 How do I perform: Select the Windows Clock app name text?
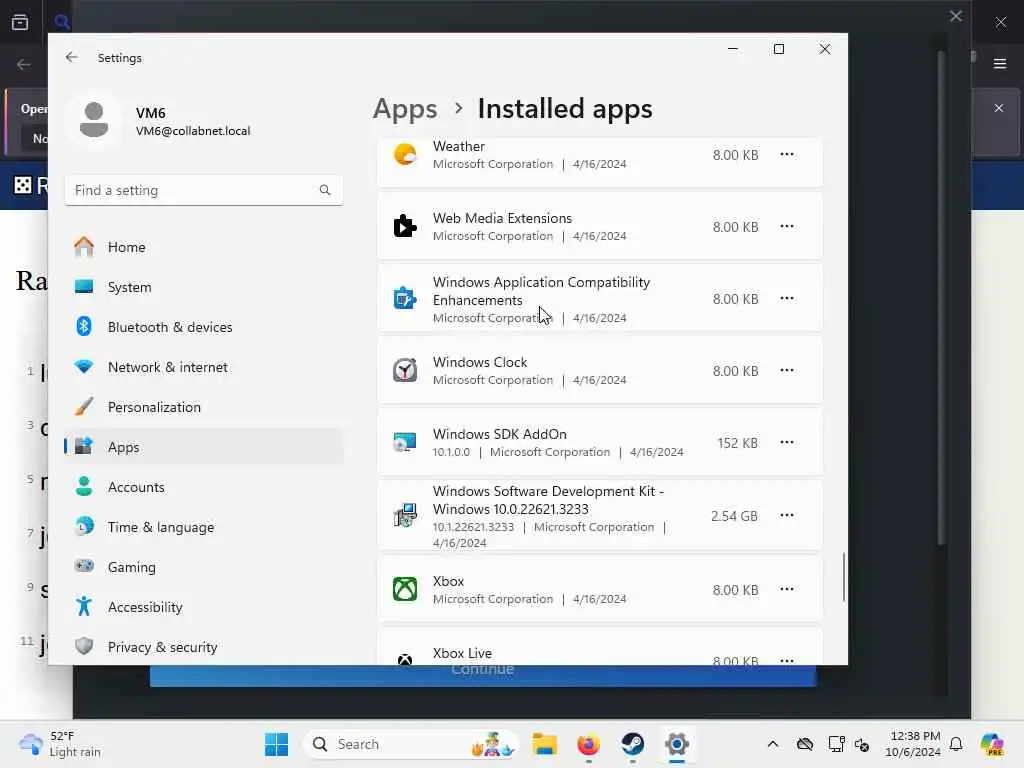tap(480, 362)
